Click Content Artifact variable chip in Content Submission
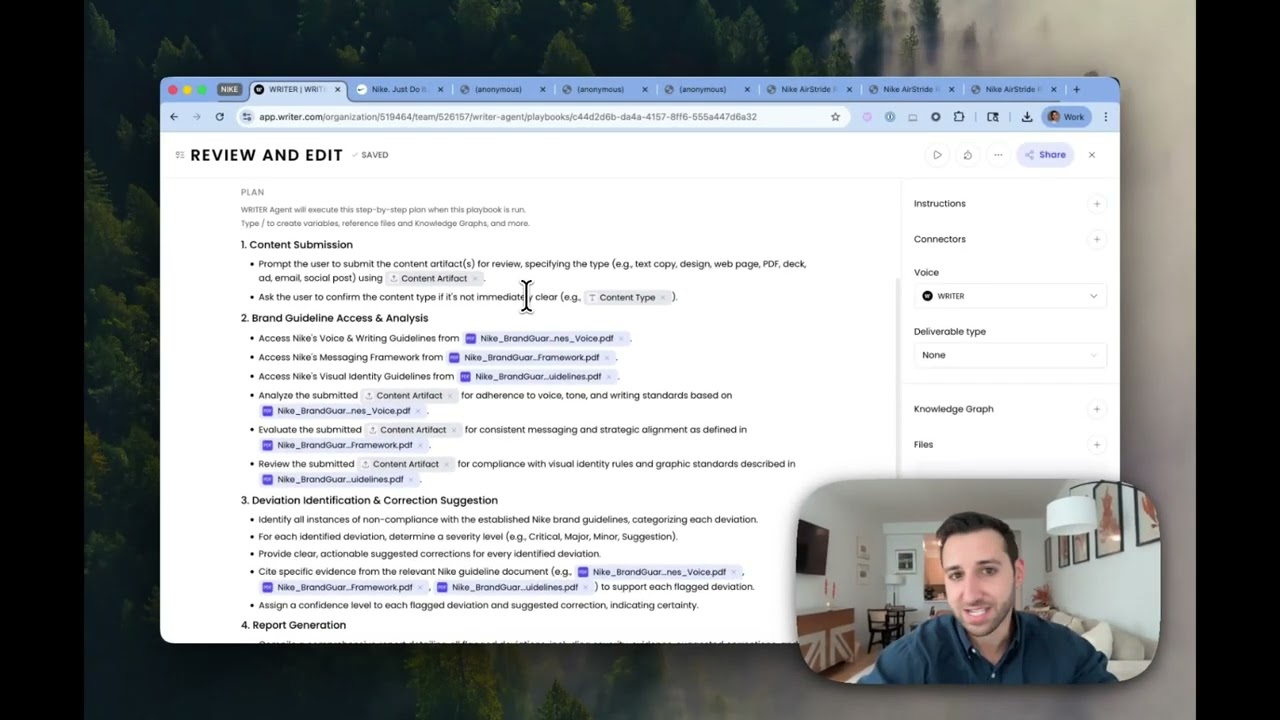The image size is (1280, 720). (x=433, y=278)
